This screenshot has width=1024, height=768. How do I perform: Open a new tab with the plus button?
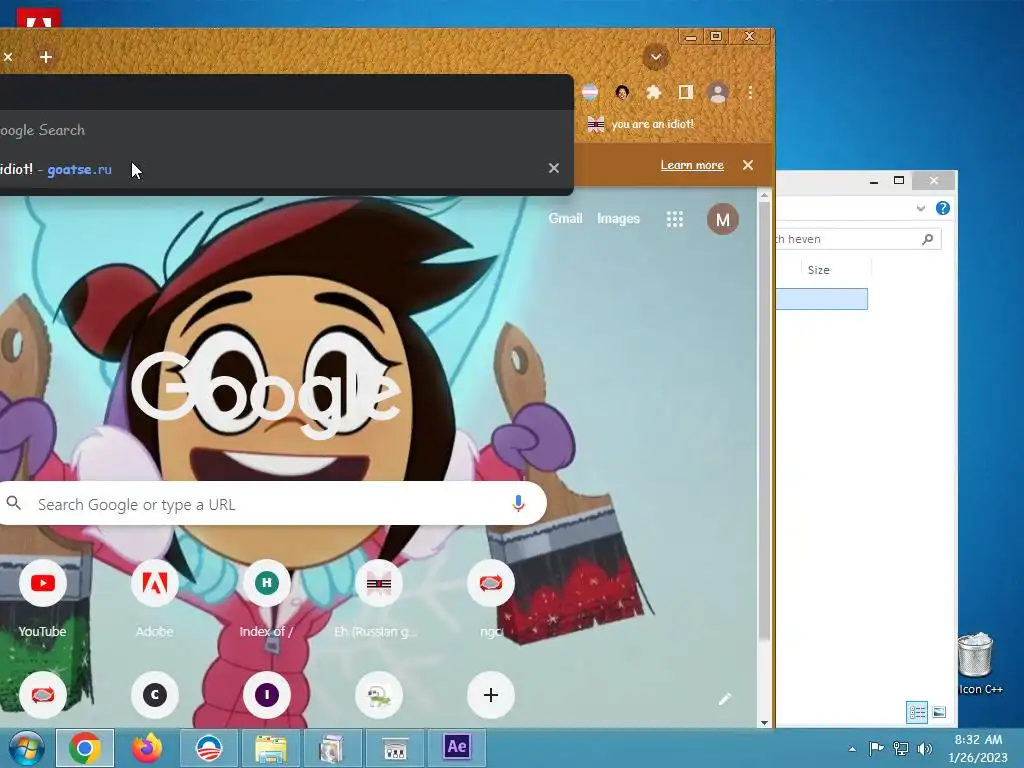coord(46,57)
